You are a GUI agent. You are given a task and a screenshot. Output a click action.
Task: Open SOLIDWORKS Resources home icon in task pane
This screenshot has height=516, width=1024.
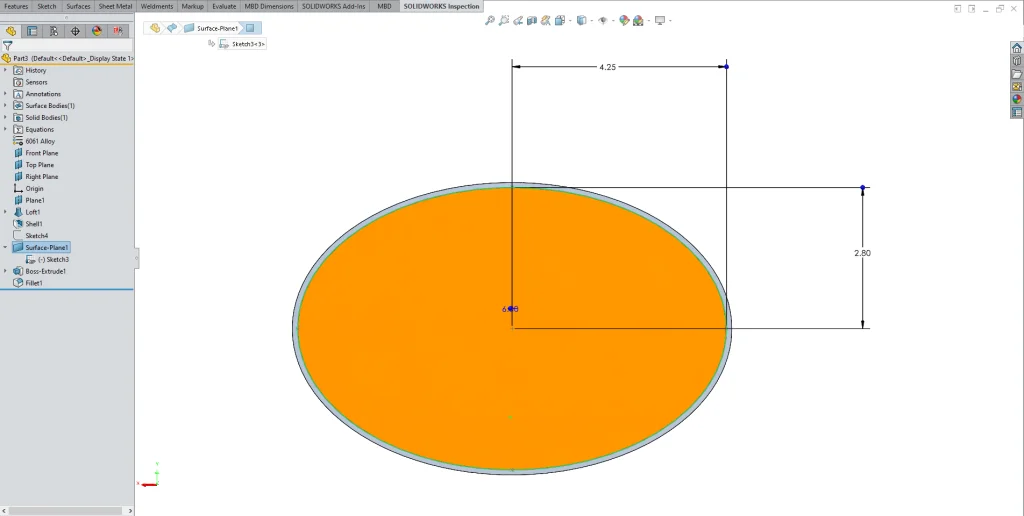[1016, 47]
